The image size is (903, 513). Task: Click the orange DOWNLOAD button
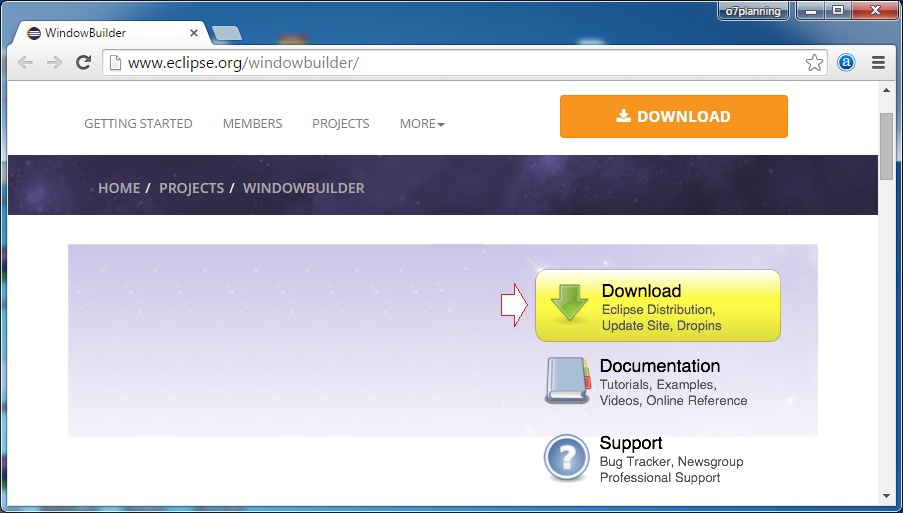click(x=674, y=116)
